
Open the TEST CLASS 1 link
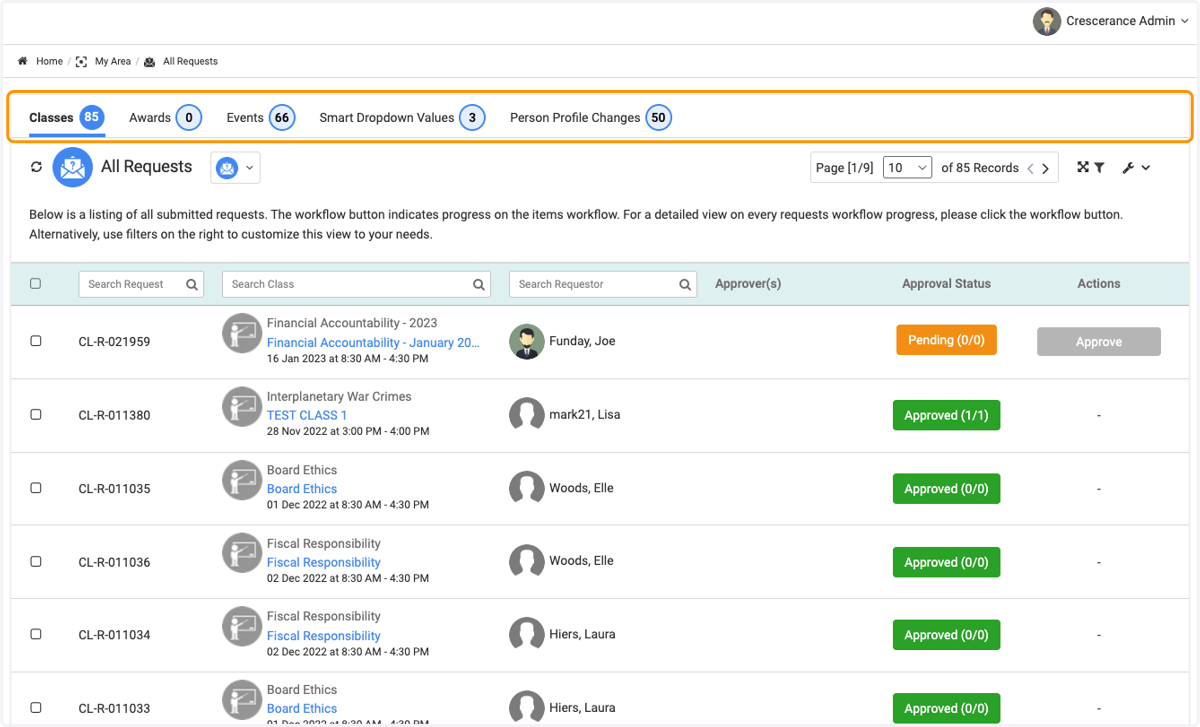point(307,415)
